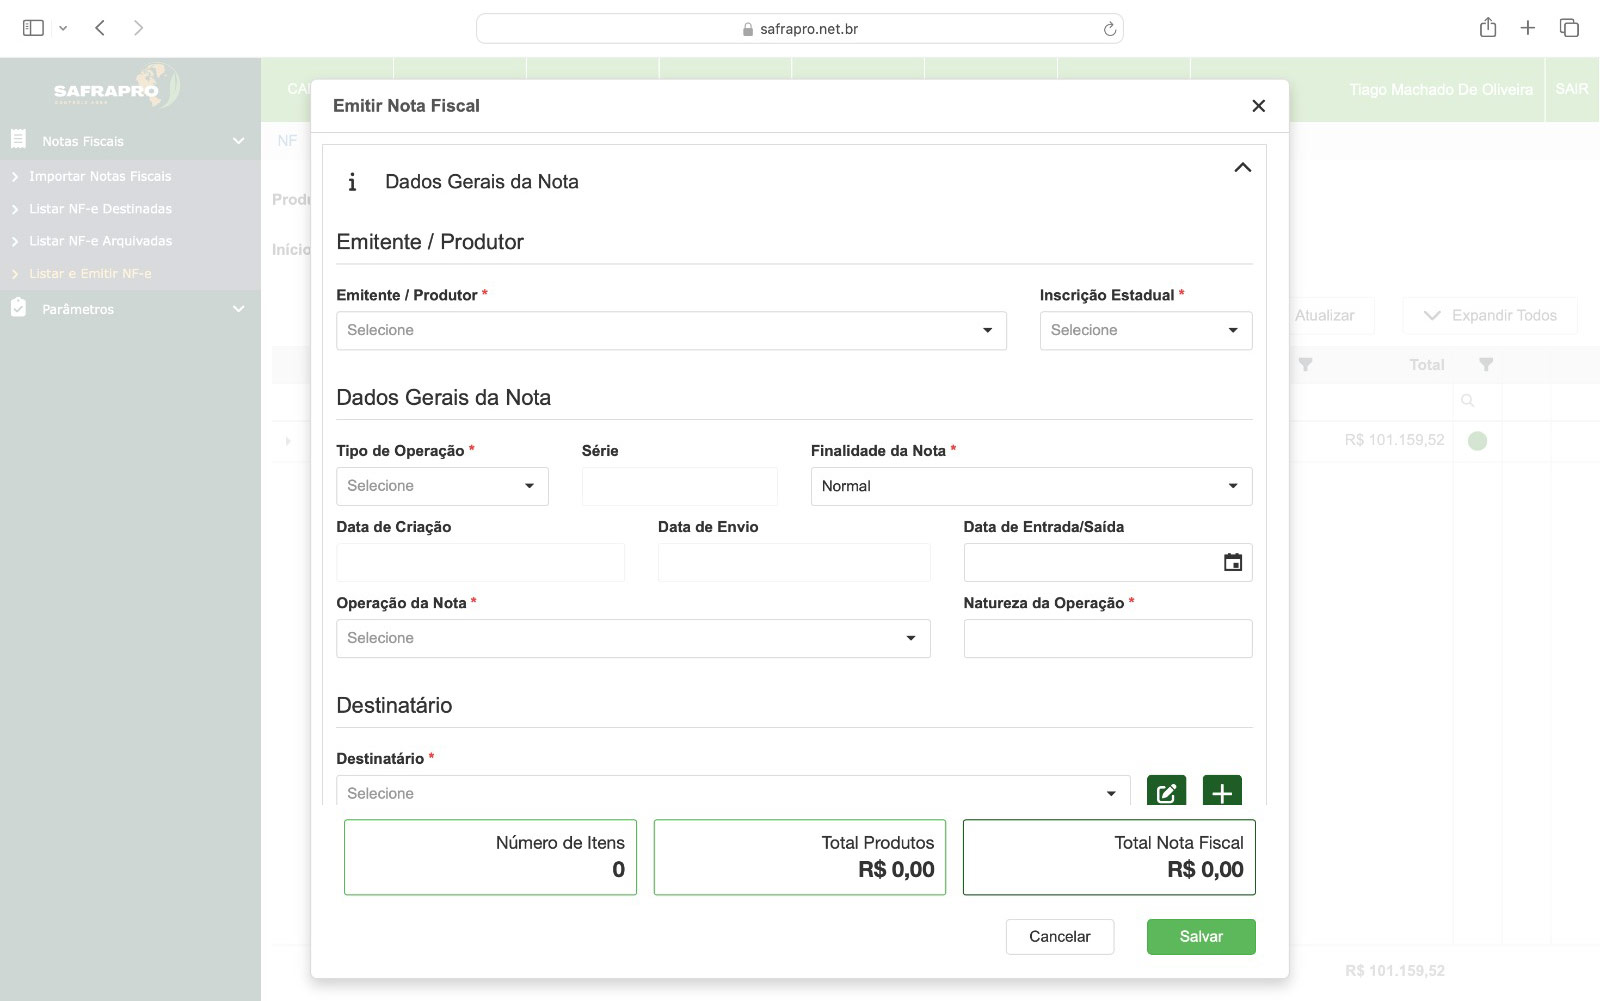This screenshot has width=1600, height=1001.
Task: Open the Operação da Nota dropdown
Action: click(x=632, y=639)
